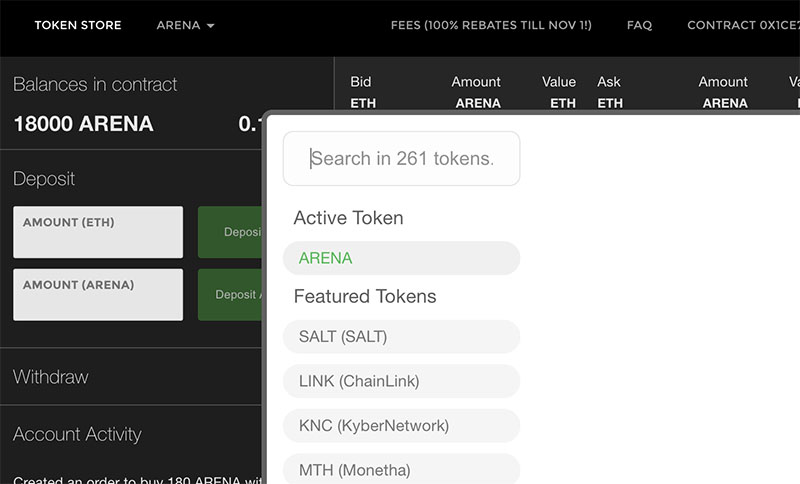Click the AMOUNT (ETH) deposit field
Screen dimensions: 800x484
[x=98, y=232]
